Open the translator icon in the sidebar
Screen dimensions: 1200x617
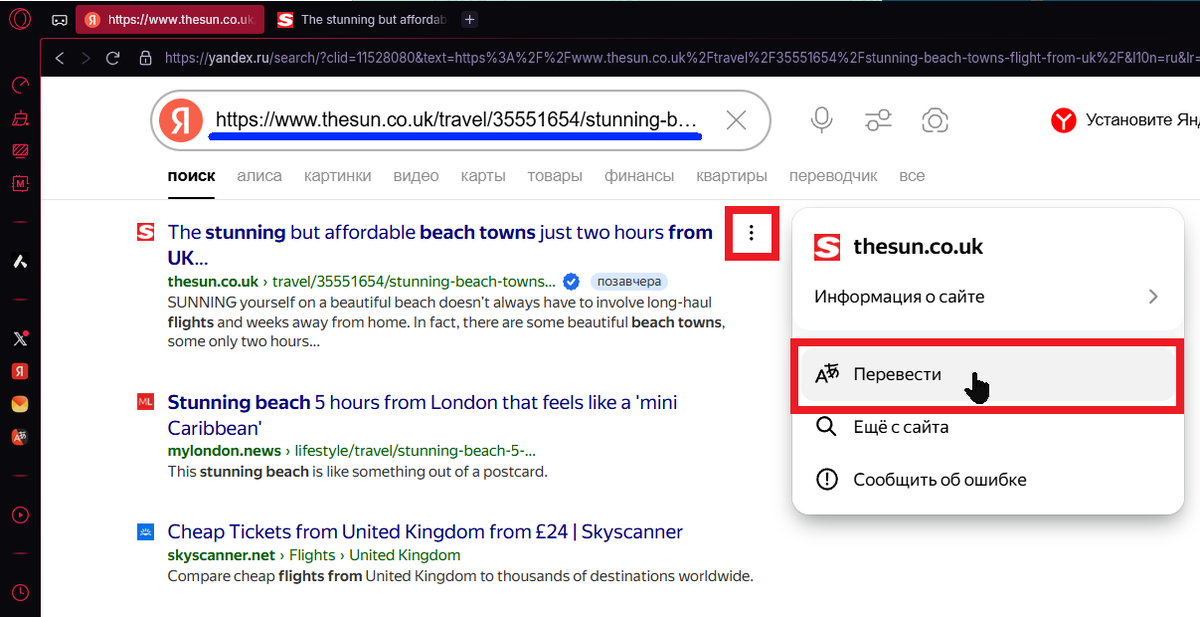point(20,437)
